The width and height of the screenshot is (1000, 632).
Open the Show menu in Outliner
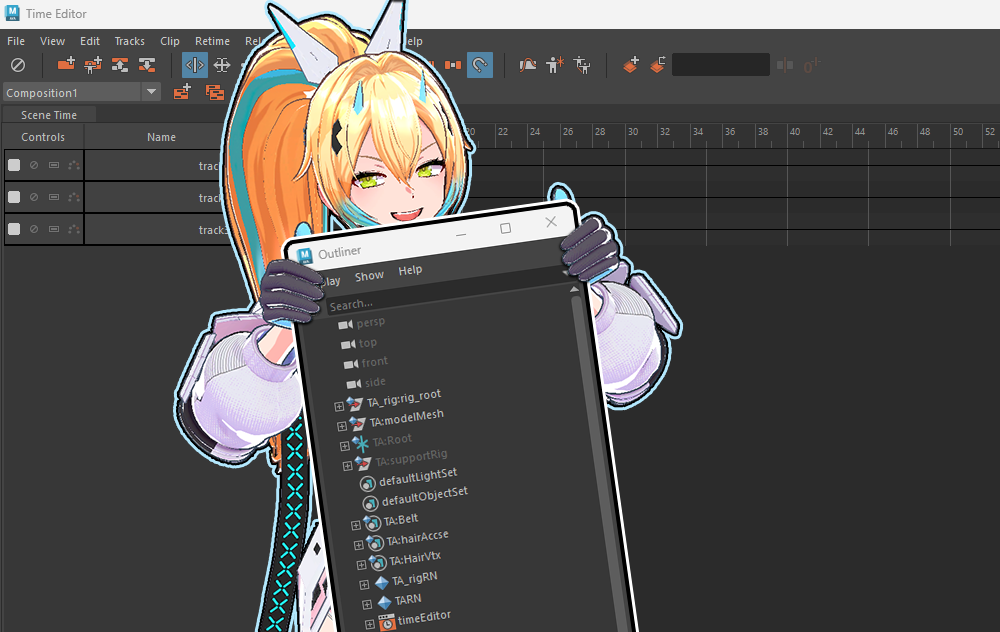pyautogui.click(x=369, y=276)
